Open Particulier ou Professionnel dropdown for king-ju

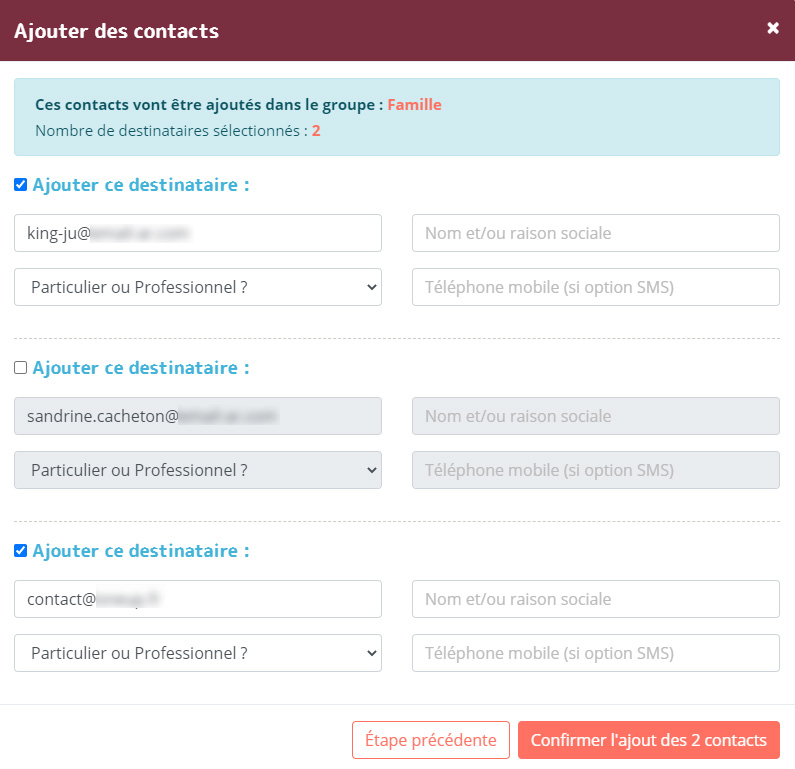[198, 287]
